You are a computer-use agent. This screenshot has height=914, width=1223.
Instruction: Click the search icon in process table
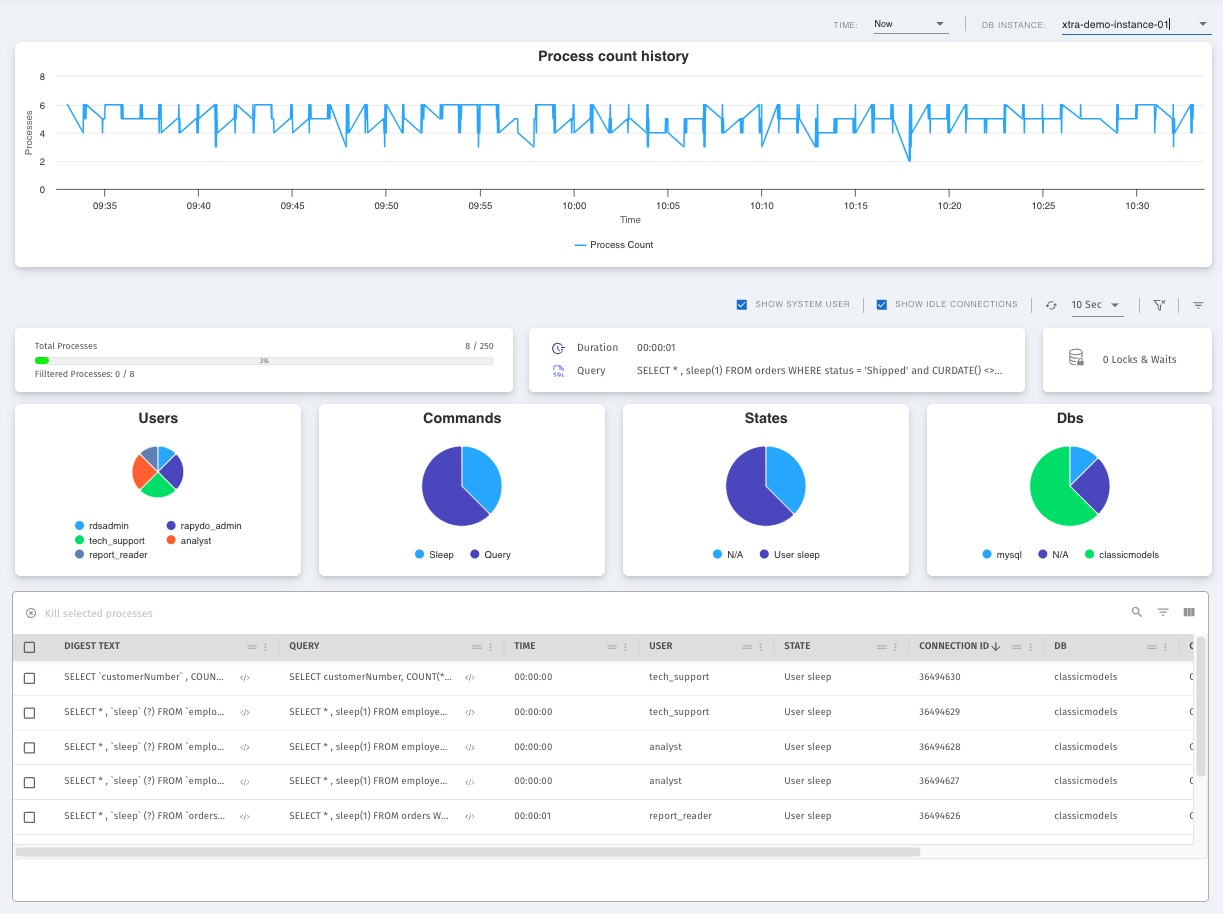(x=1137, y=612)
